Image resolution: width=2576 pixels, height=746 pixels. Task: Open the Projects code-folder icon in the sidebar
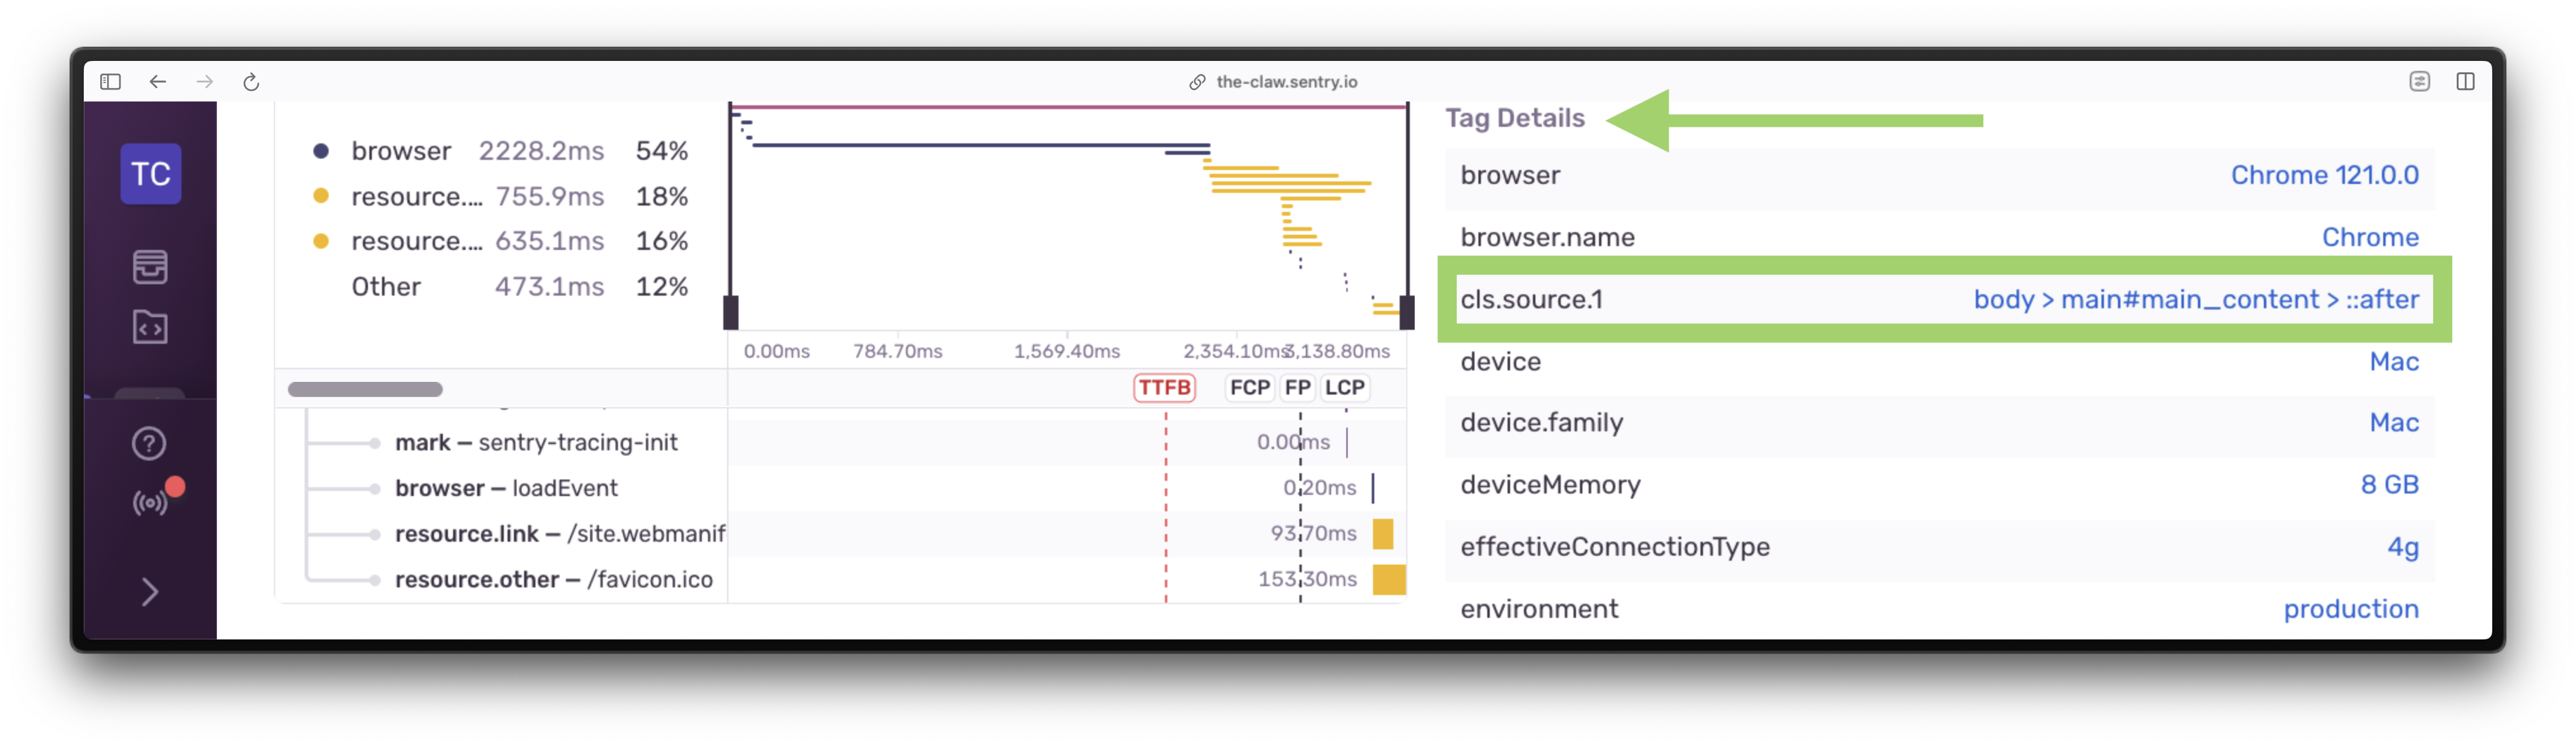point(150,327)
